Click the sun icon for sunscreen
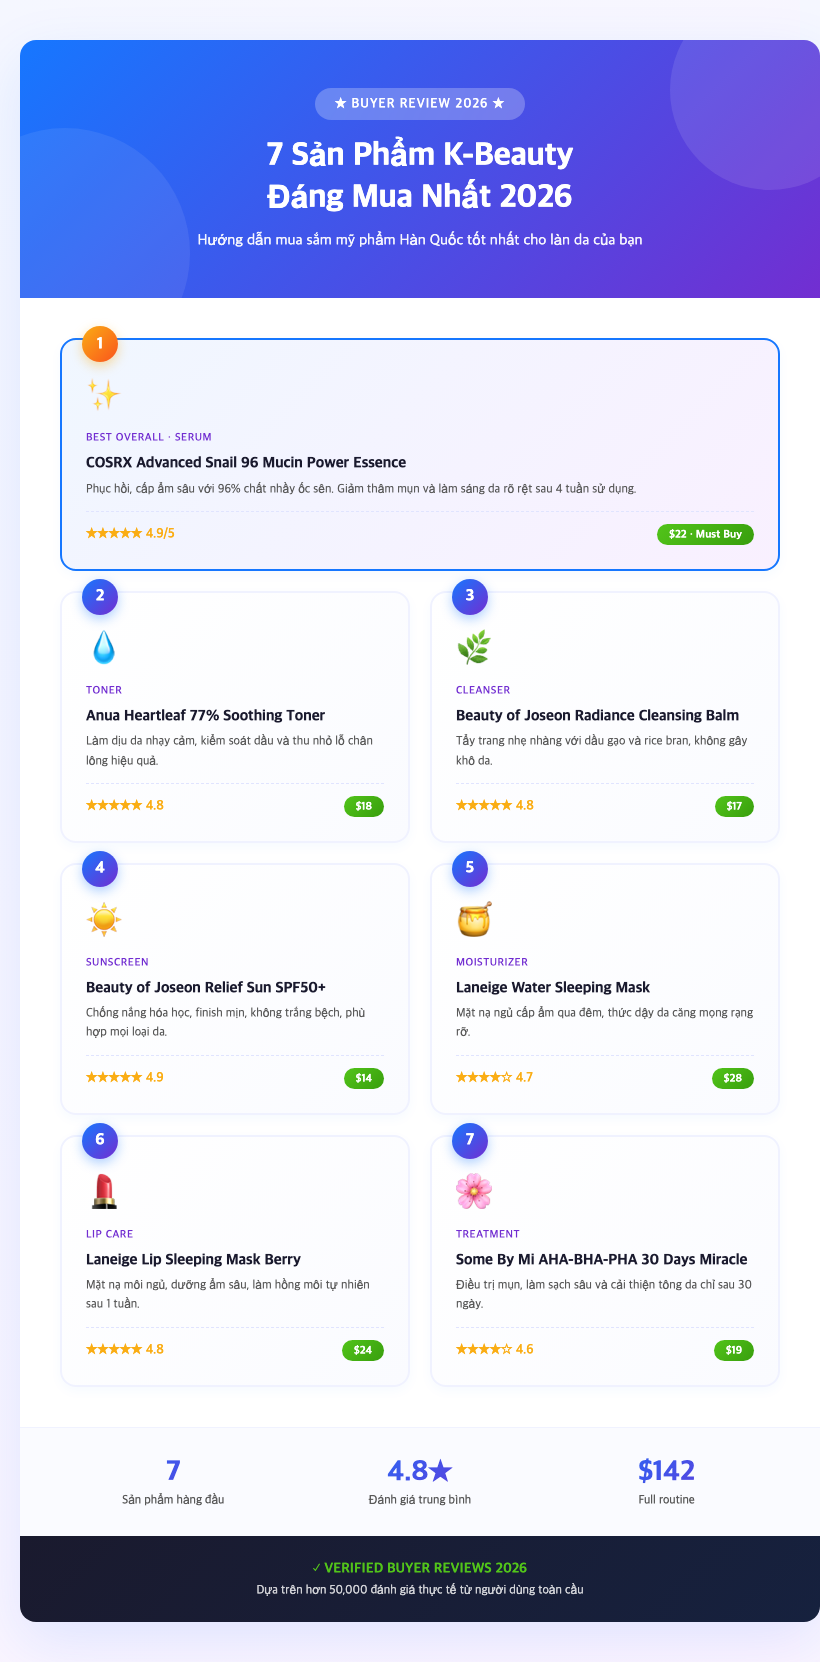Screen dimensions: 820x1662 pyautogui.click(x=103, y=919)
